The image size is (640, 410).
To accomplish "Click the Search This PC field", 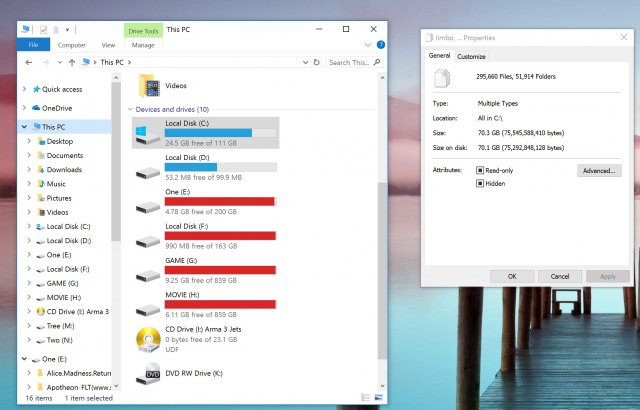I will click(354, 62).
